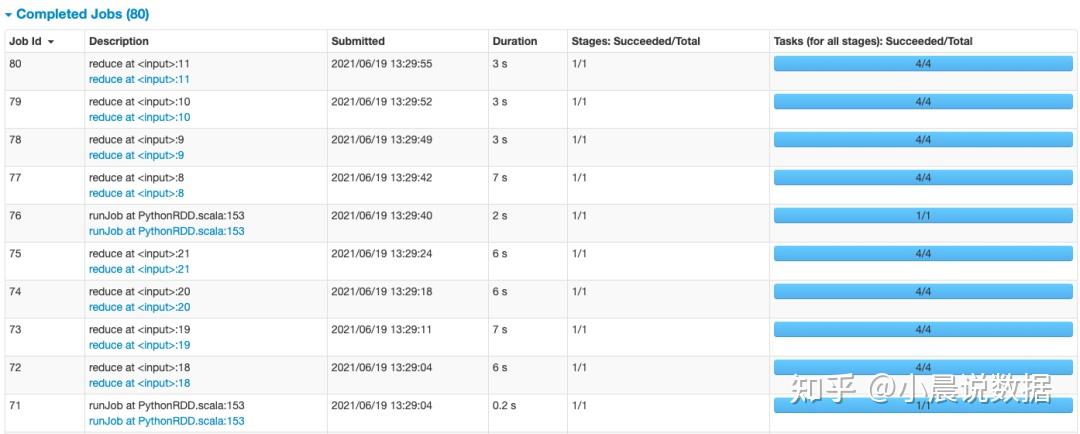Click job 76 task progress bar 1/1
The height and width of the screenshot is (434, 1080).
click(922, 216)
